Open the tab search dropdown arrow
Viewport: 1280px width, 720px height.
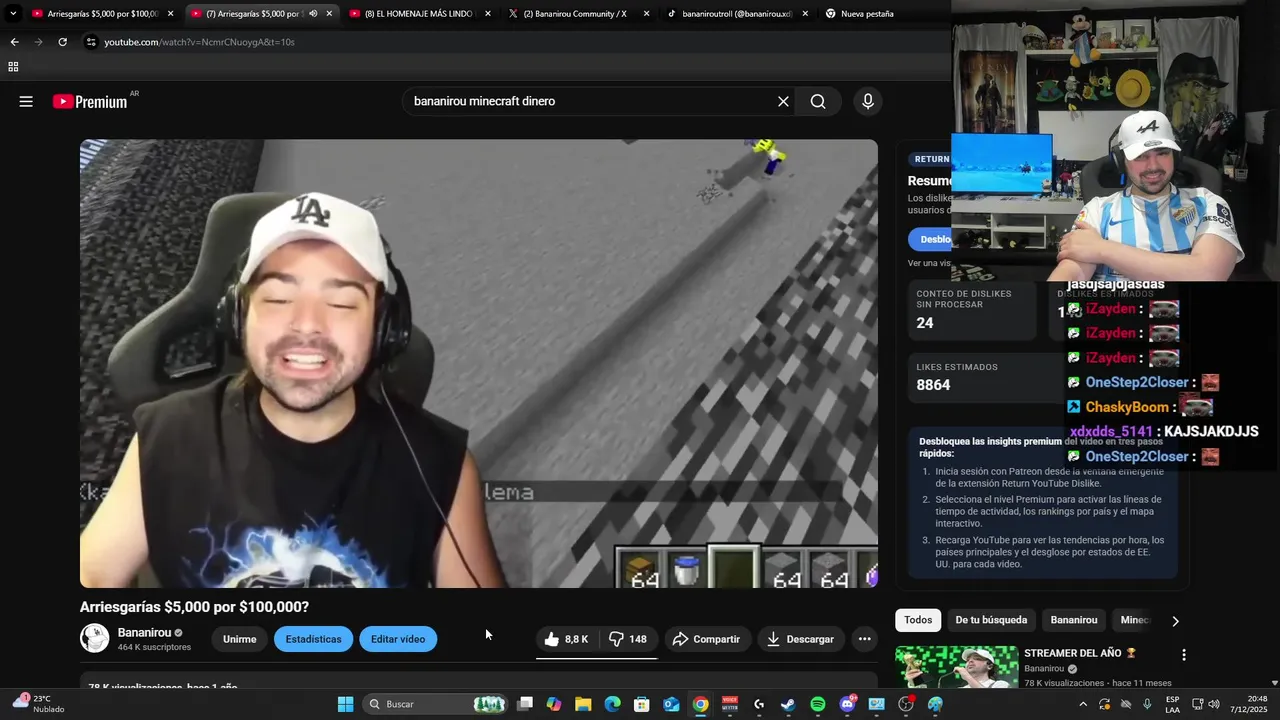pyautogui.click(x=13, y=14)
